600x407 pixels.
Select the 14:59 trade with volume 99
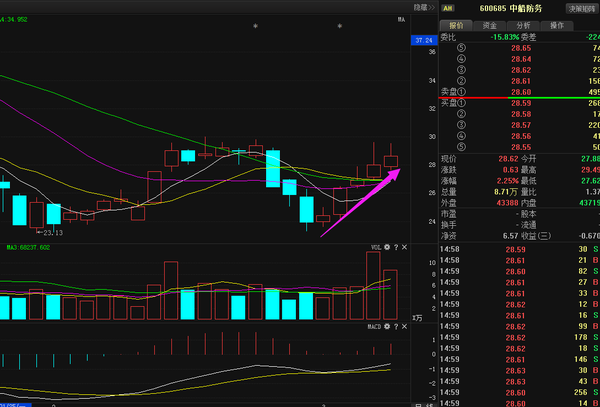click(x=519, y=326)
